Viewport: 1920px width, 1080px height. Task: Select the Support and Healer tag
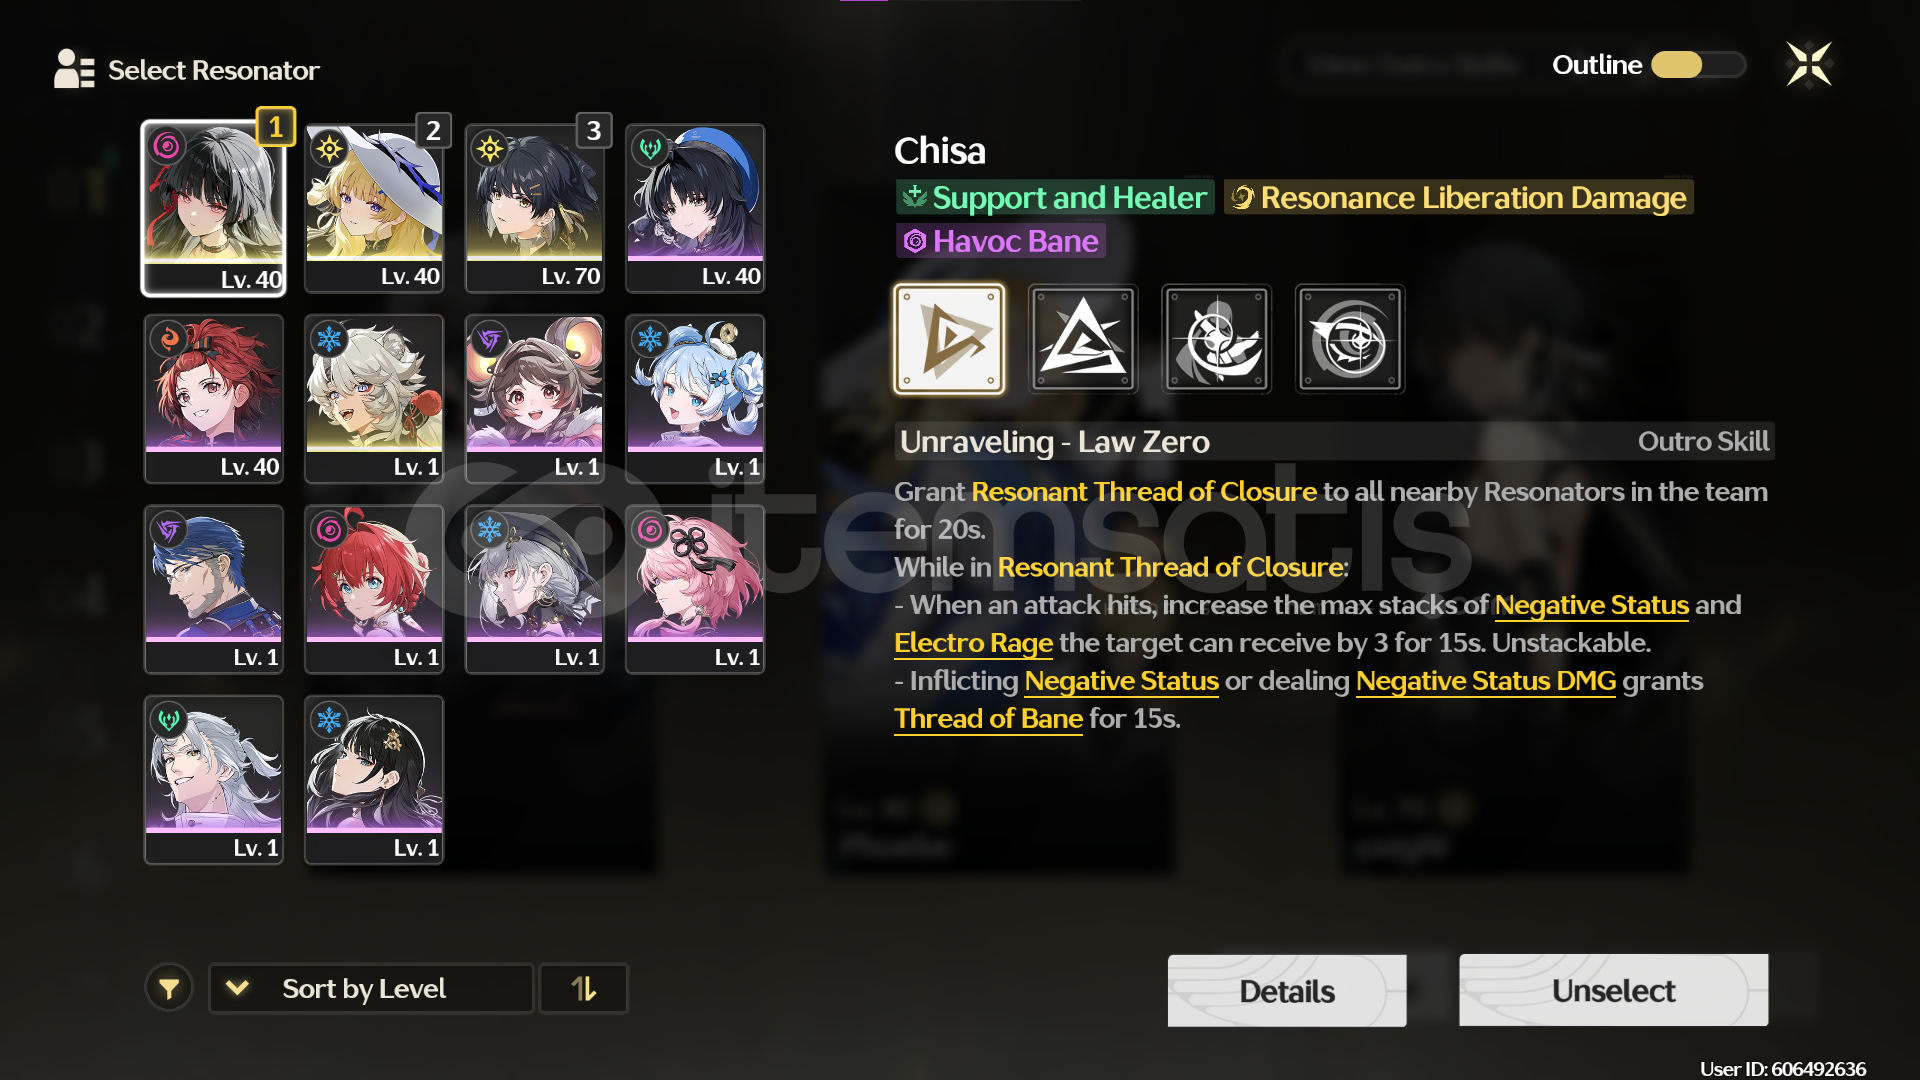click(x=1055, y=197)
